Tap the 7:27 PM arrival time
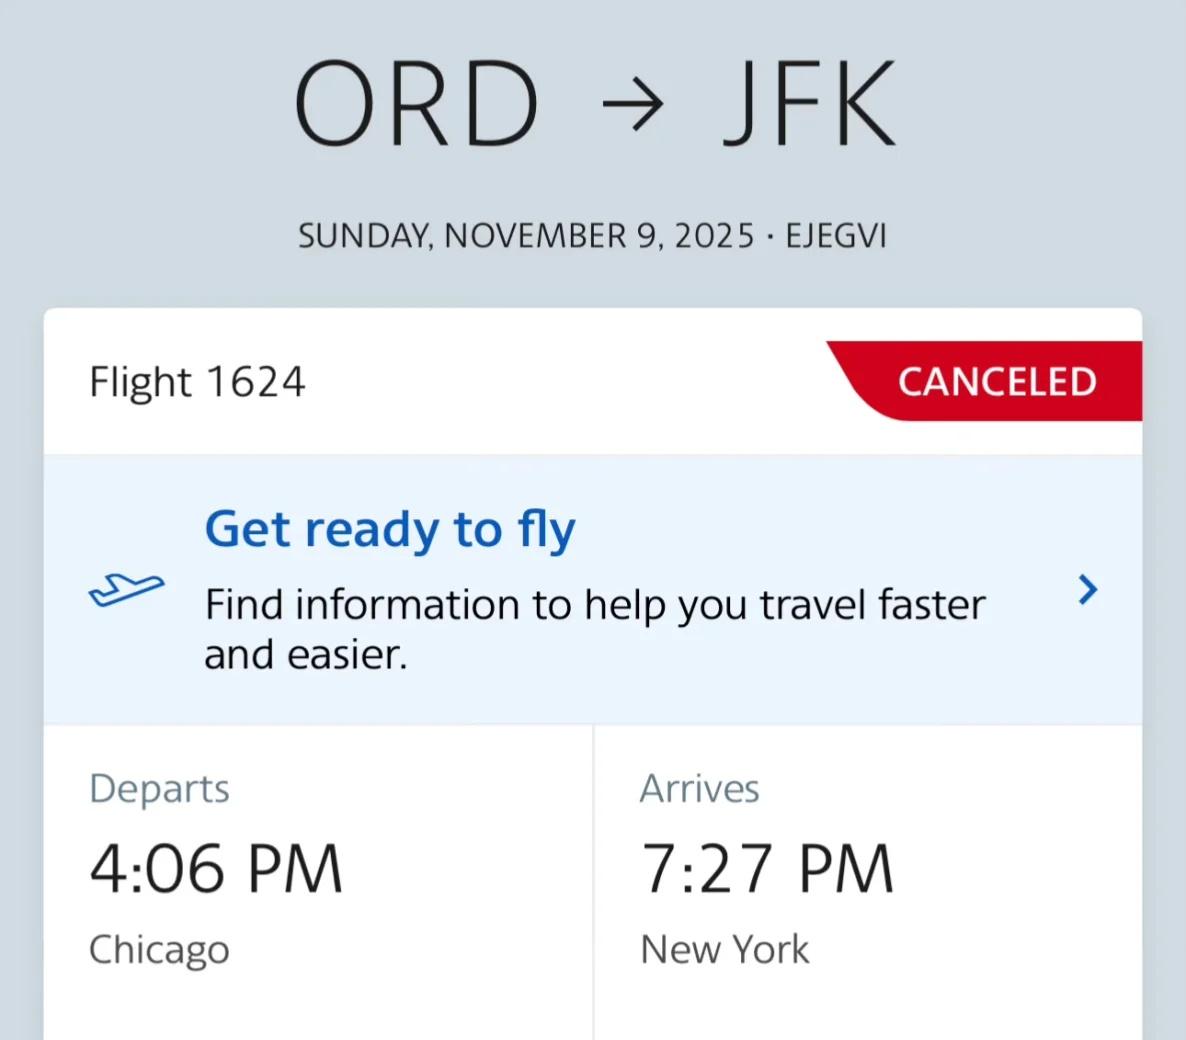 (x=767, y=868)
